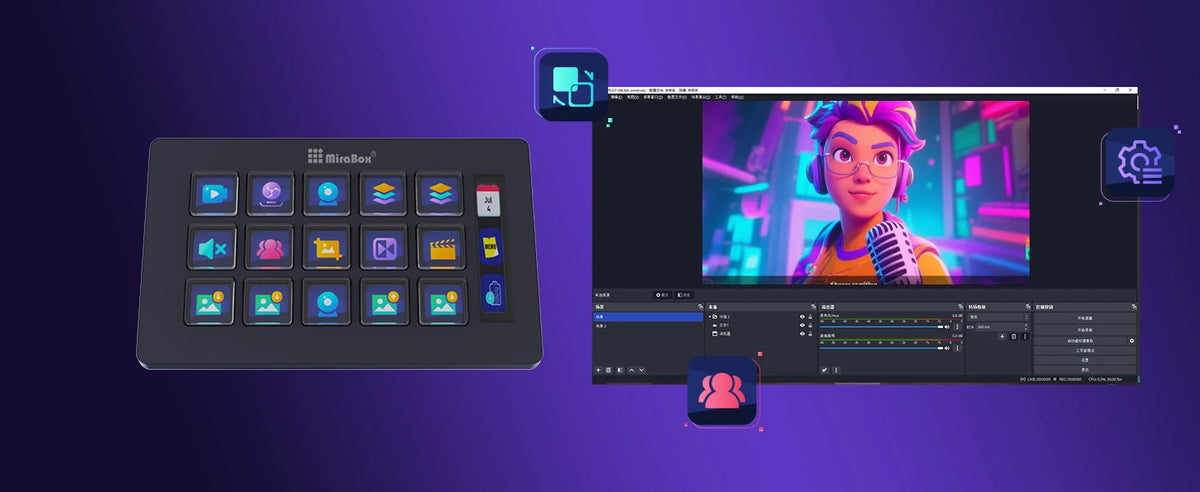Open advanced audio properties gear in mixer
Image resolution: width=1200 pixels, height=492 pixels.
[824, 370]
